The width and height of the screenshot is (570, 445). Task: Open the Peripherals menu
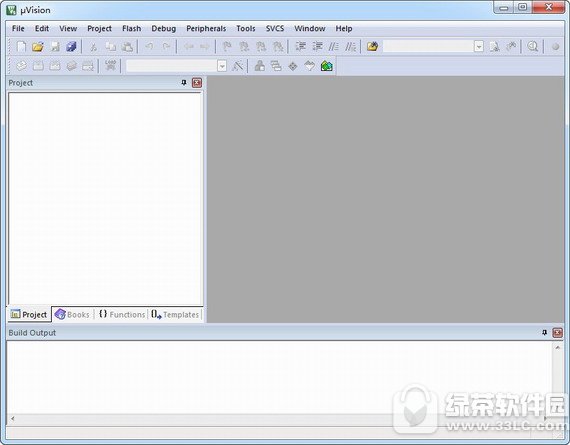coord(206,28)
